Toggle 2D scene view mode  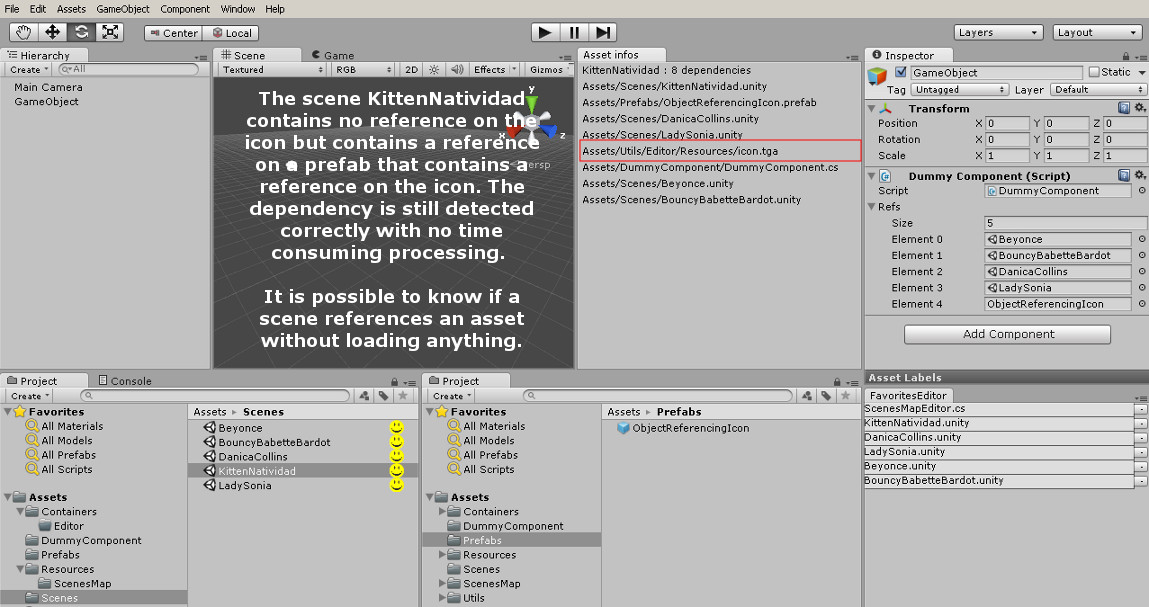click(x=411, y=70)
